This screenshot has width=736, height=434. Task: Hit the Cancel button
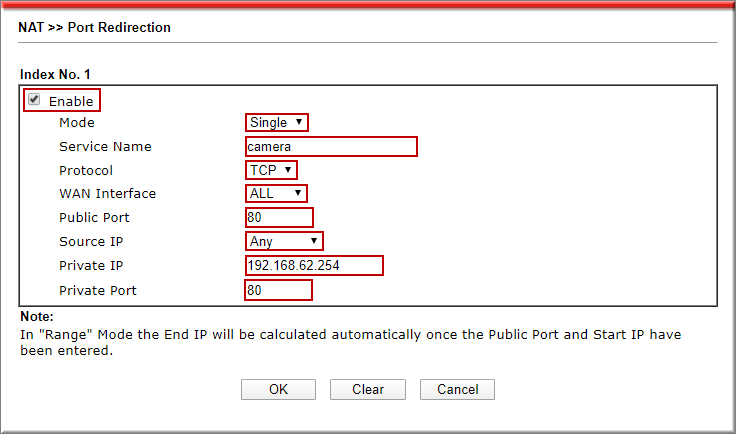[457, 390]
